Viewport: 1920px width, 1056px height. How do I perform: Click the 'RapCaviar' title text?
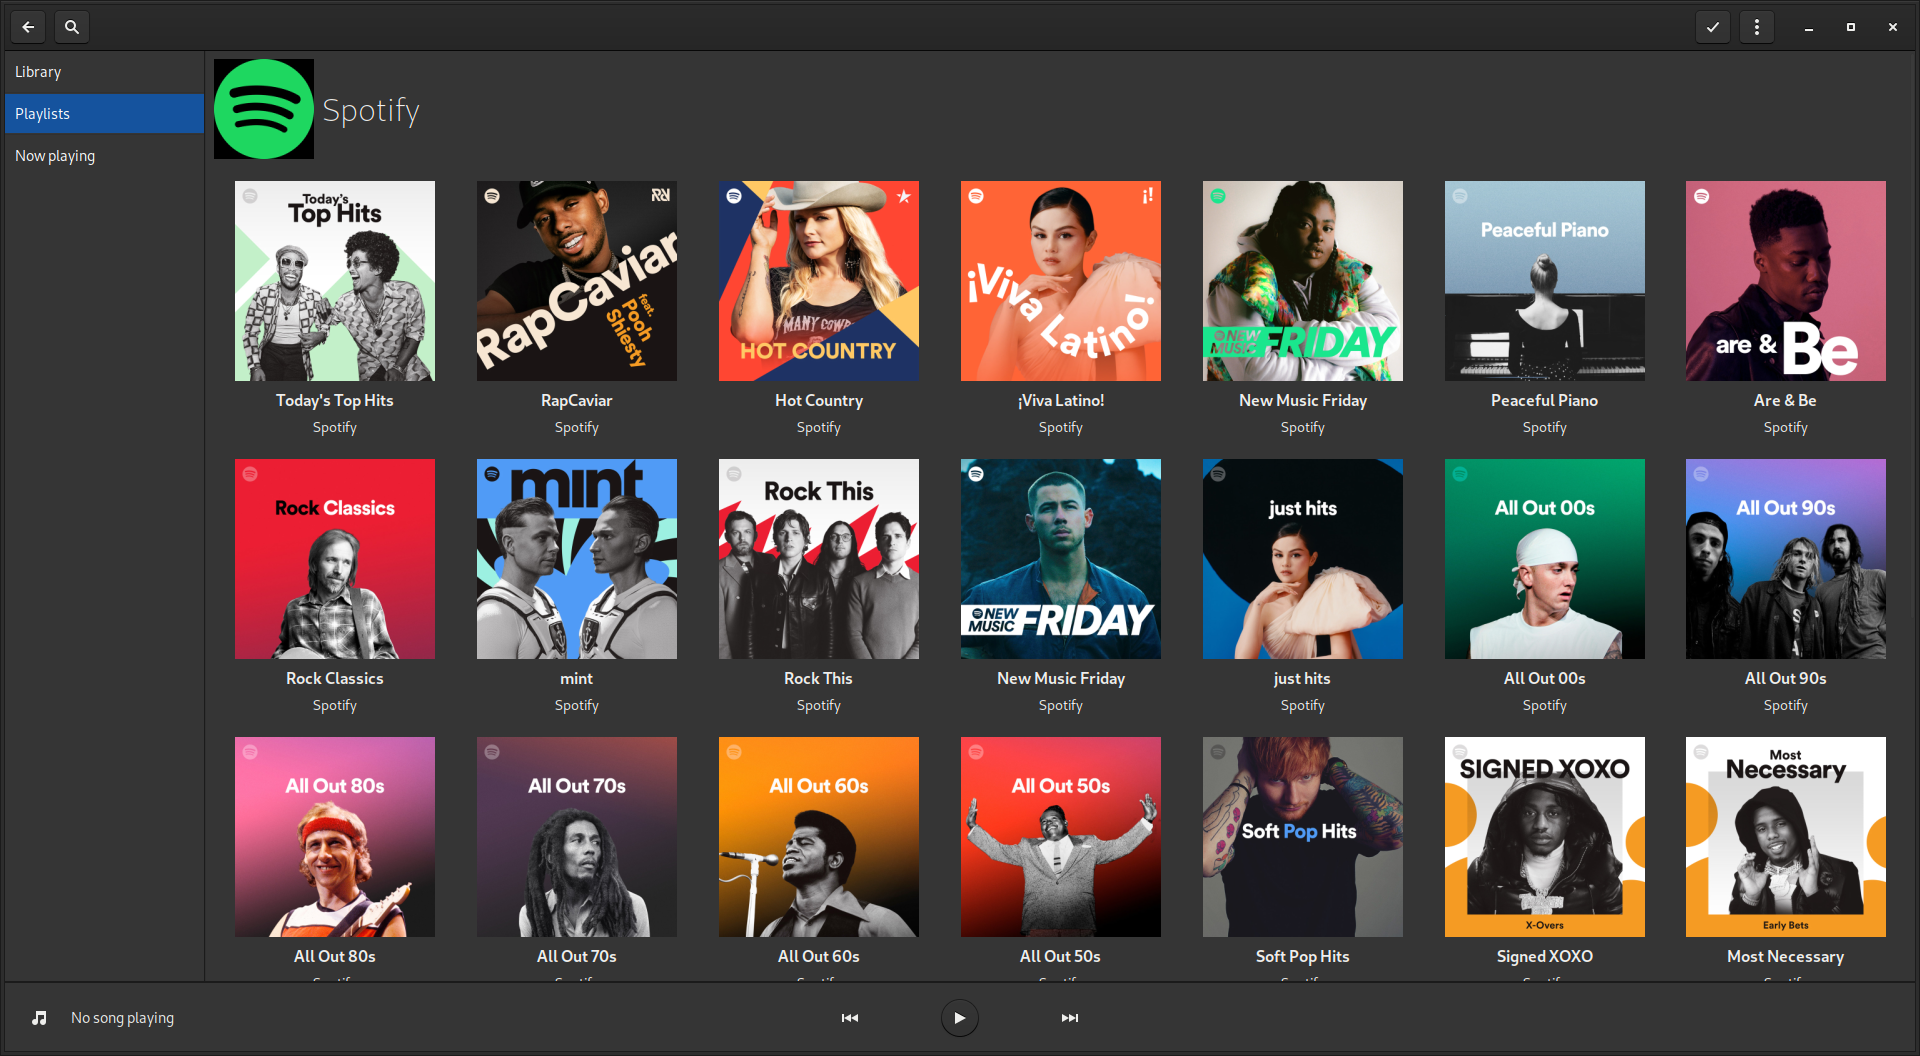[577, 400]
